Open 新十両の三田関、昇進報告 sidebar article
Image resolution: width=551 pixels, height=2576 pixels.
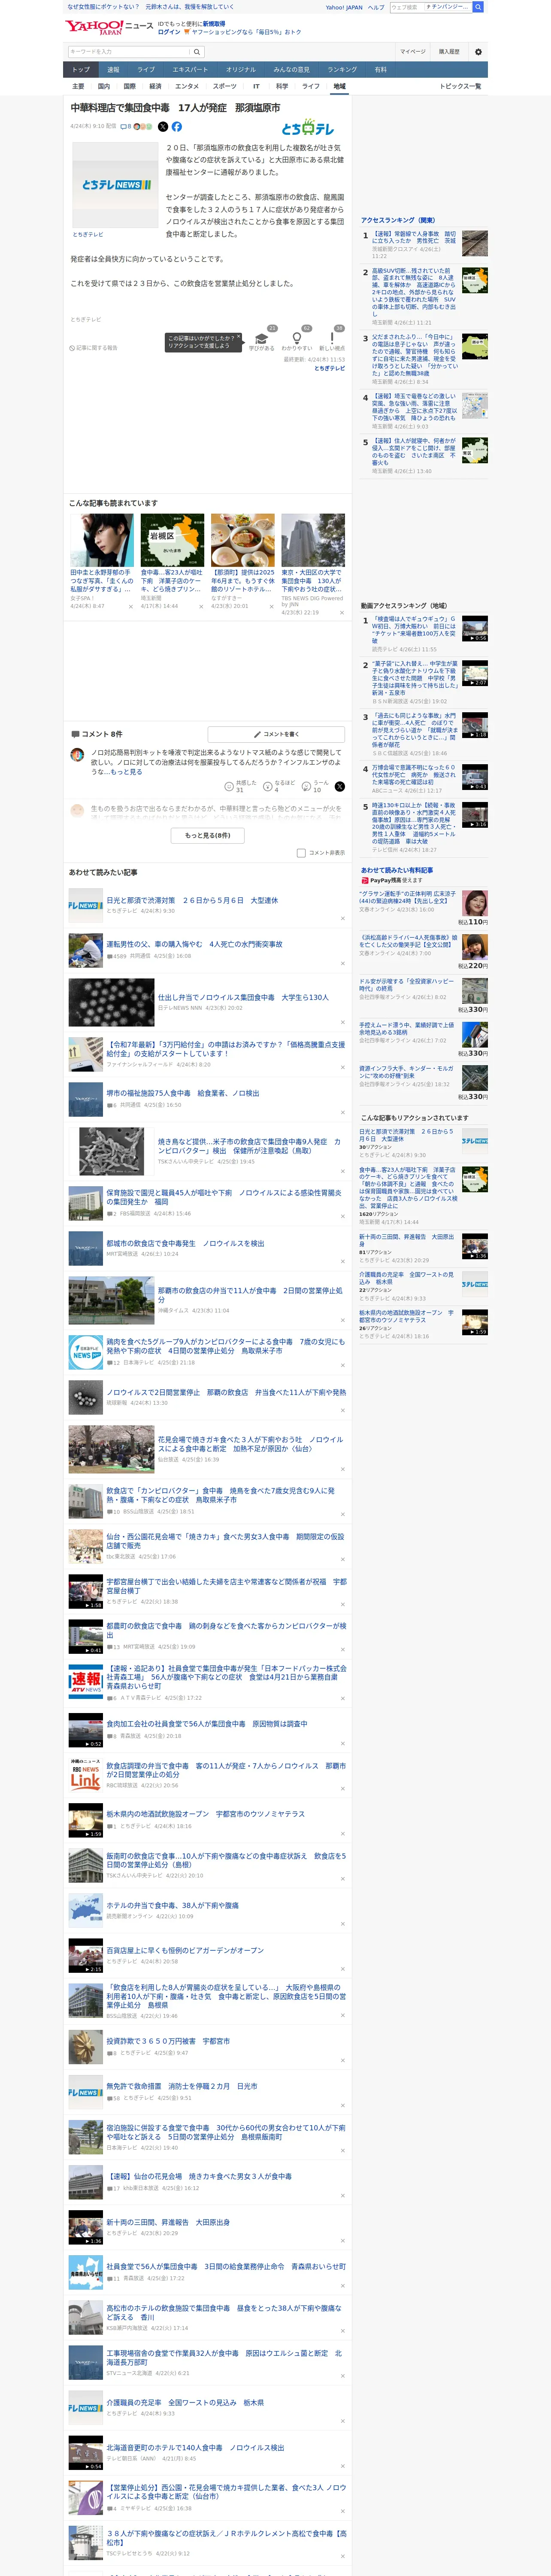click(x=407, y=1240)
